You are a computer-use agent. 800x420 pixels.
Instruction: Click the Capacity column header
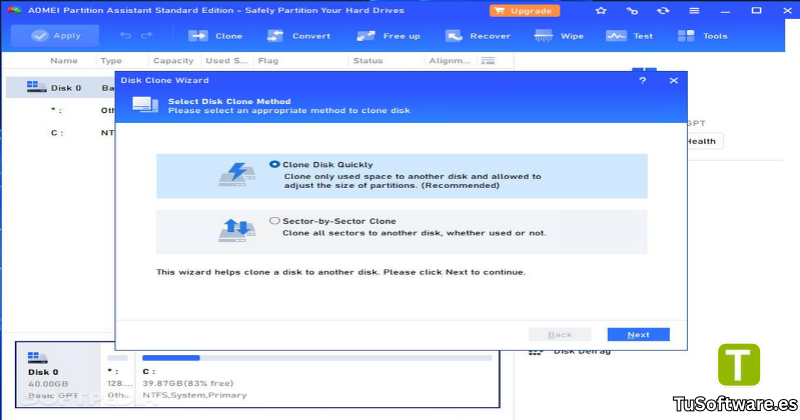click(x=173, y=61)
